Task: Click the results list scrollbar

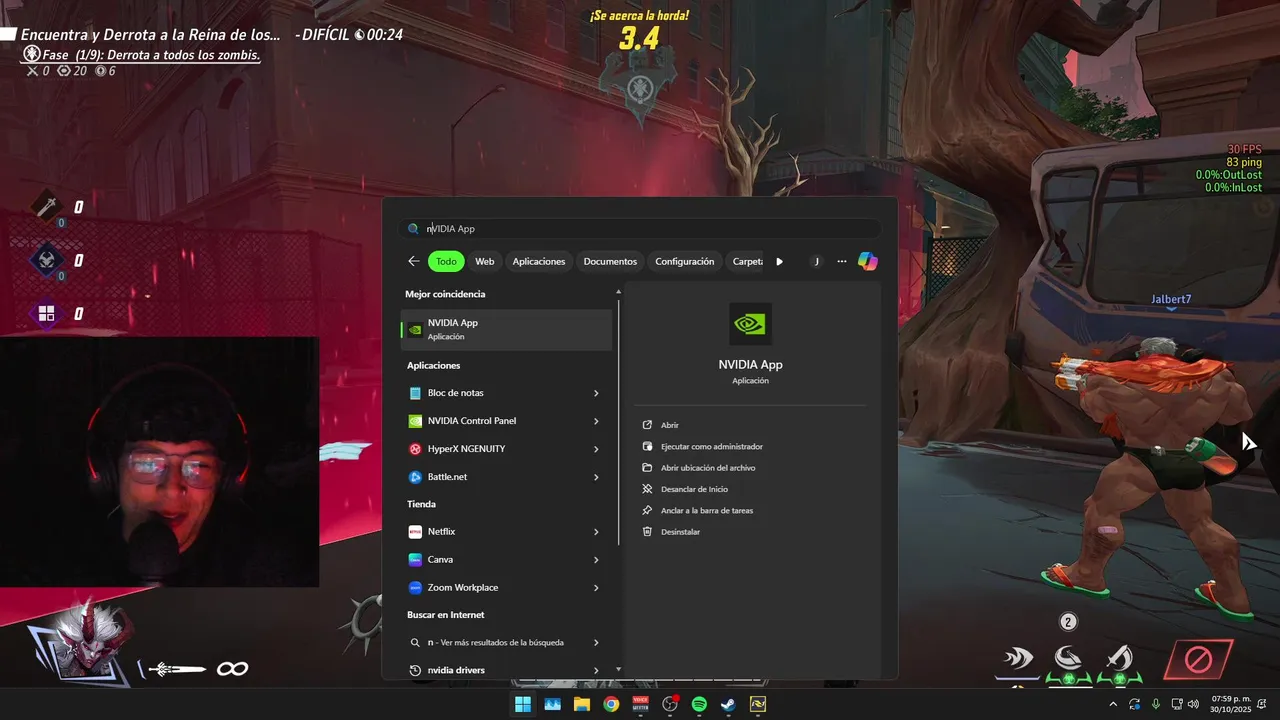Action: click(618, 420)
